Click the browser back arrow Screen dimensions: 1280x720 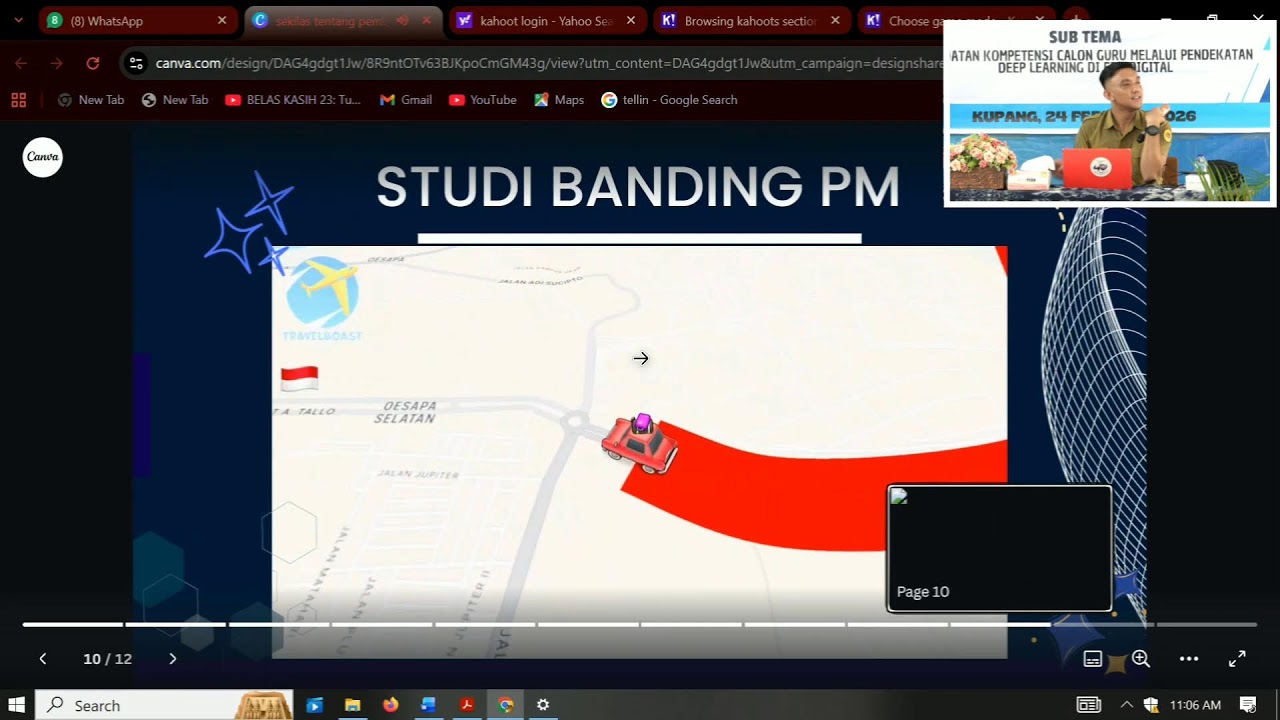(21, 63)
